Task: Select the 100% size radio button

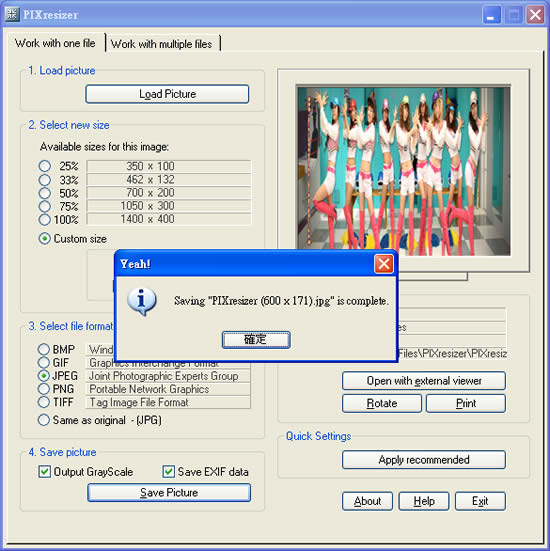Action: pyautogui.click(x=45, y=219)
